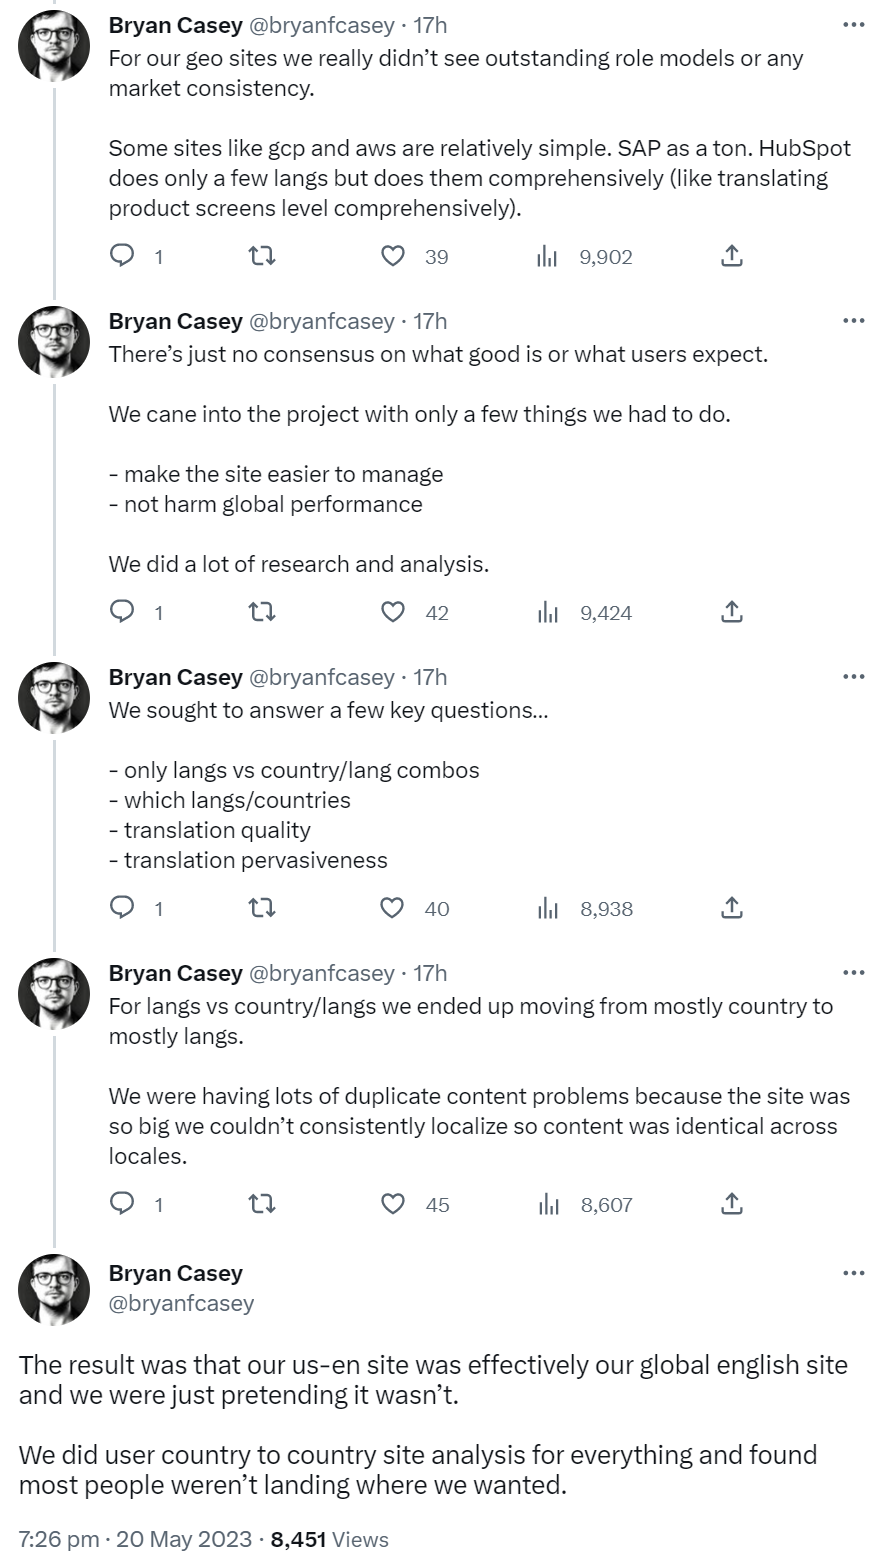Screen dimensions: 879x1566
Task: Like the tweet with 42 likes
Action: [393, 612]
